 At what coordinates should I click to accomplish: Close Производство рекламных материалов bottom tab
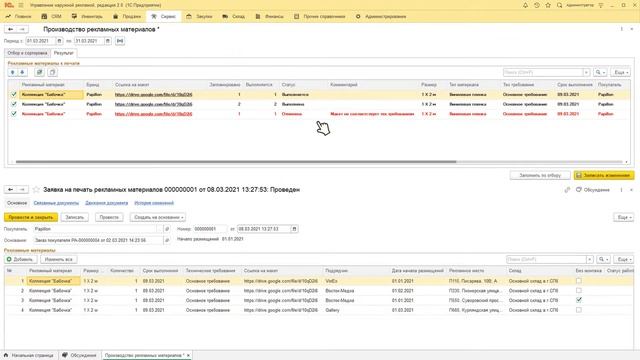pos(188,356)
